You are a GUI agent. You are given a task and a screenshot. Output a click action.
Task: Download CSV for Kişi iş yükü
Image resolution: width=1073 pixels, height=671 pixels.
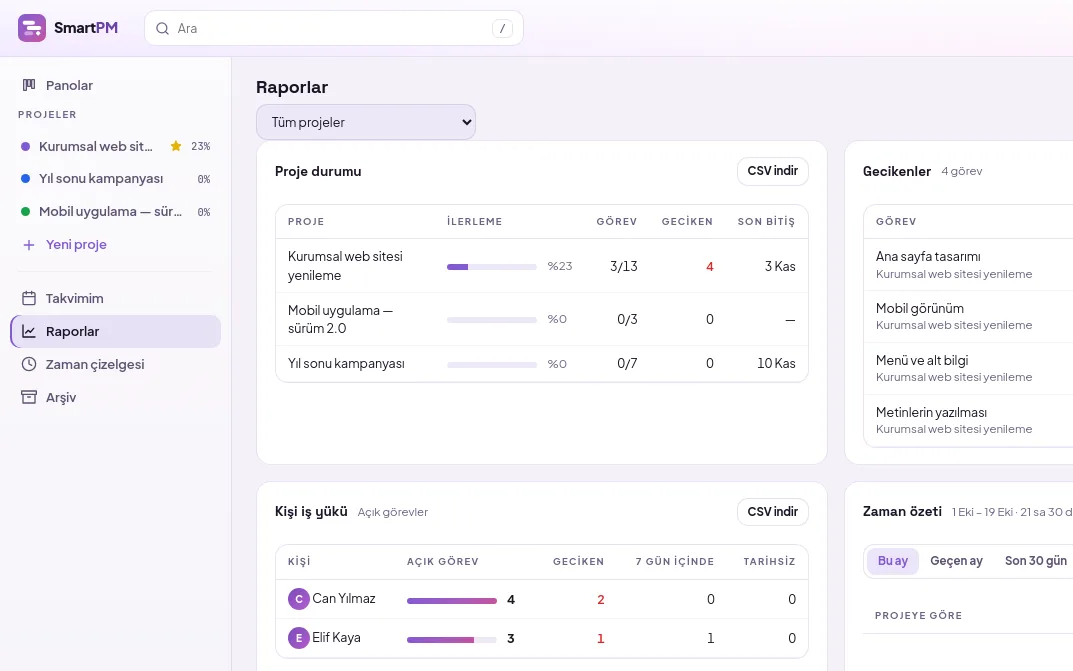(x=773, y=512)
